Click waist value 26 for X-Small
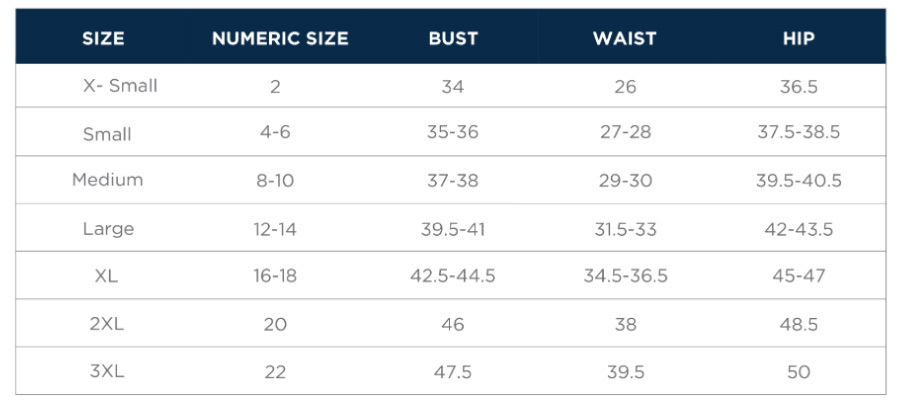The width and height of the screenshot is (900, 408). pos(625,87)
